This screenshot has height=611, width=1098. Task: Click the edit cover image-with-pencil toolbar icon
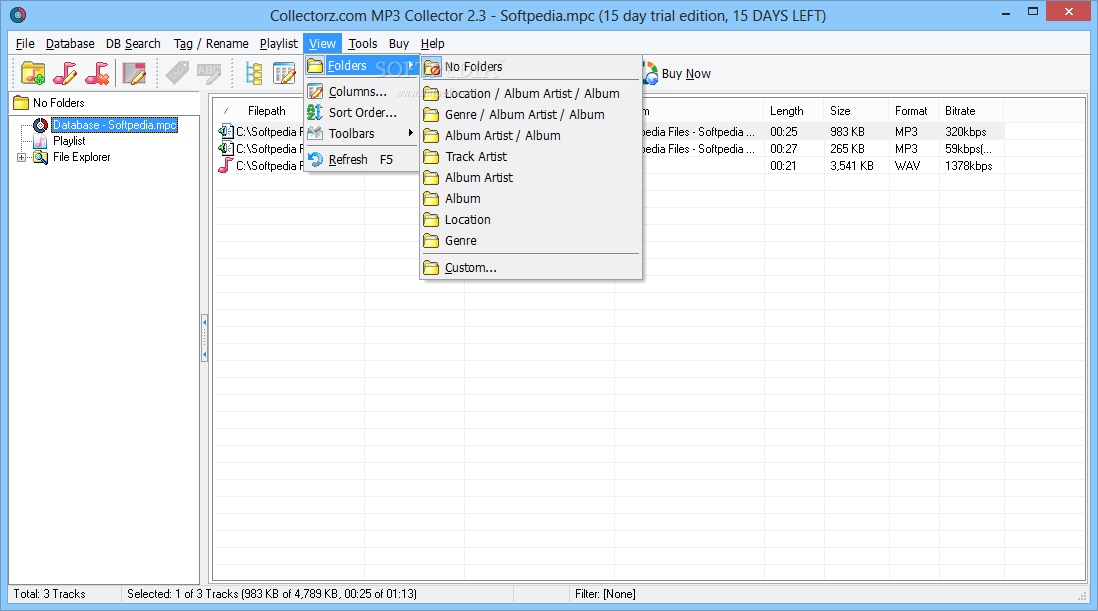click(134, 73)
